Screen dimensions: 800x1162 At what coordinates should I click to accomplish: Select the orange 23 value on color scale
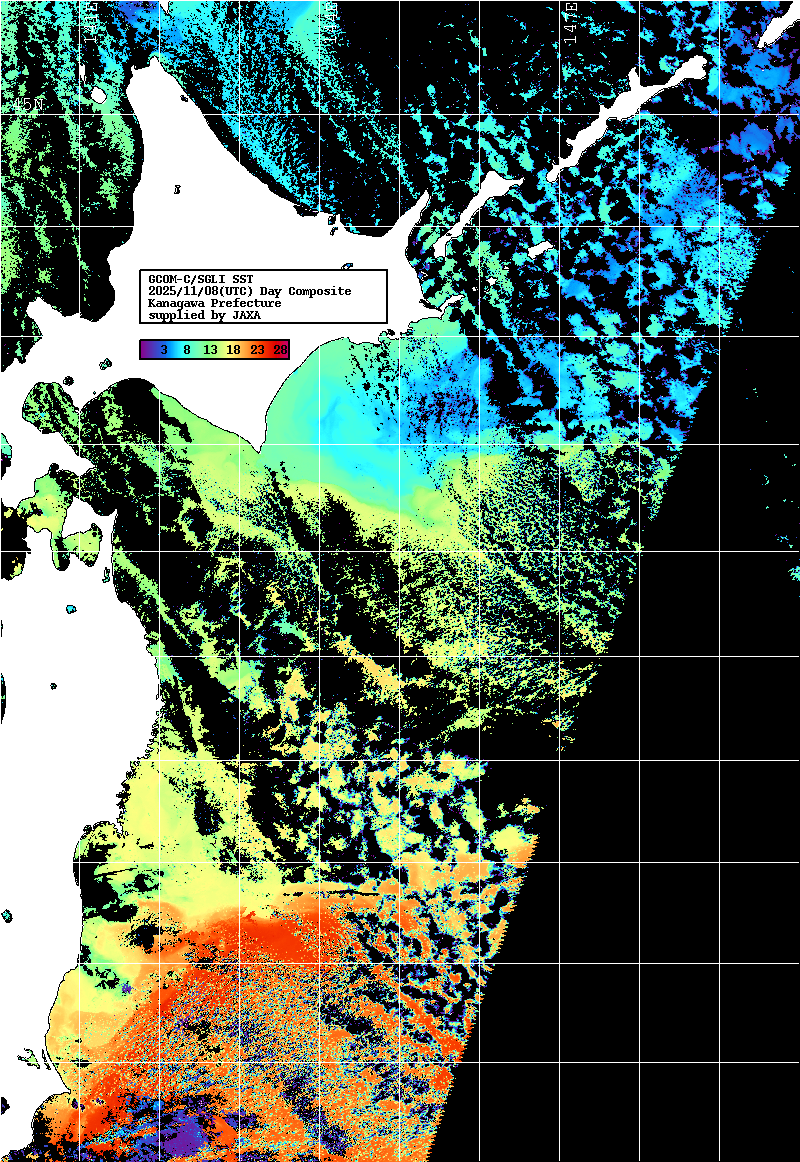point(258,350)
